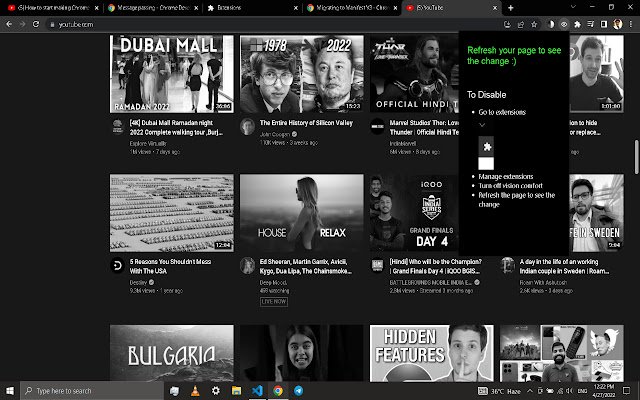
Task: Open File Explorer from the taskbar
Action: tap(236, 391)
